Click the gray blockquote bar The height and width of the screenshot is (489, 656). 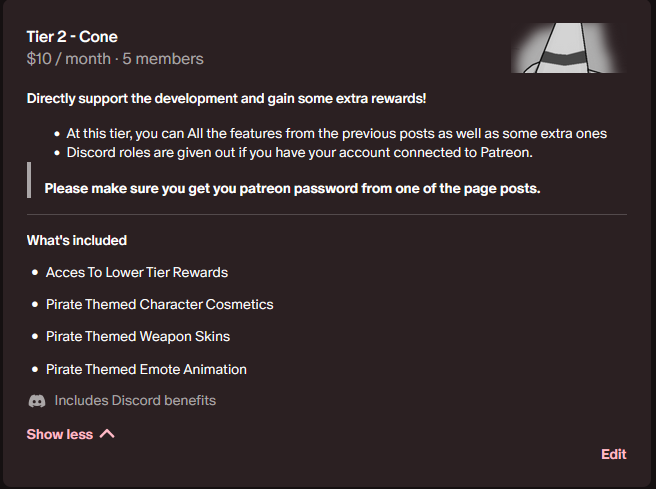29,180
